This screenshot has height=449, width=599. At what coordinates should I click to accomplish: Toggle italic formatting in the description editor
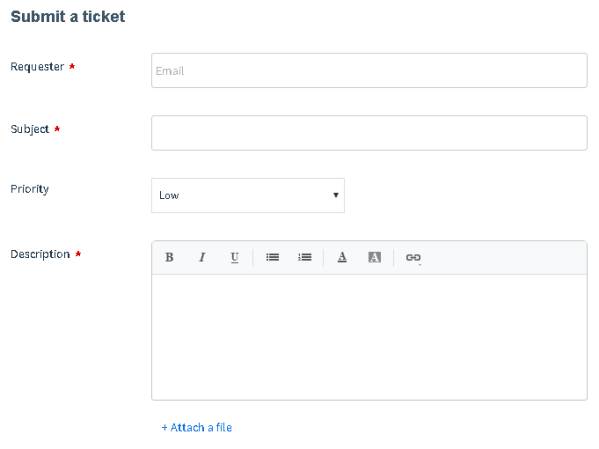tap(202, 257)
